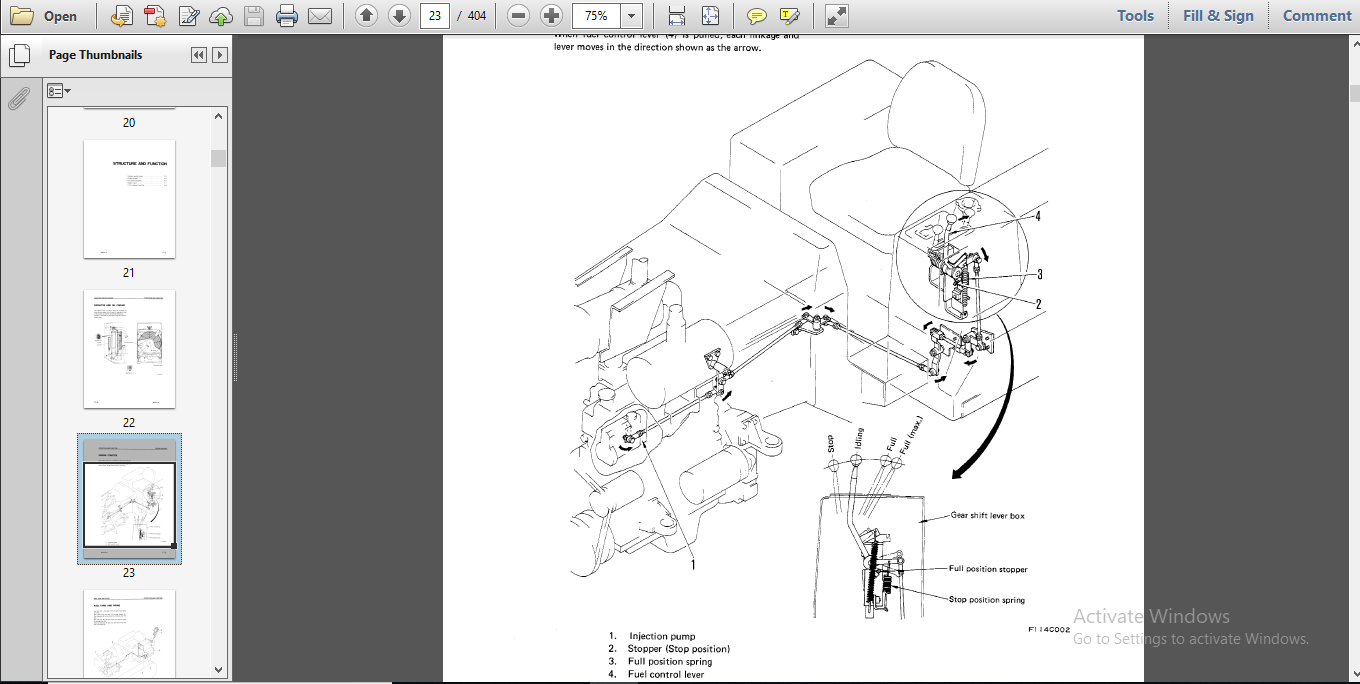The width and height of the screenshot is (1360, 684).
Task: Collapse thumbnails panel with double-arrow button
Action: click(199, 55)
